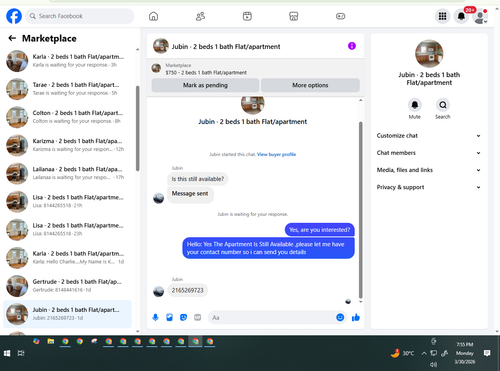Select the Jubin conversation in the list
Screen dimensions: 500x371
68,314
